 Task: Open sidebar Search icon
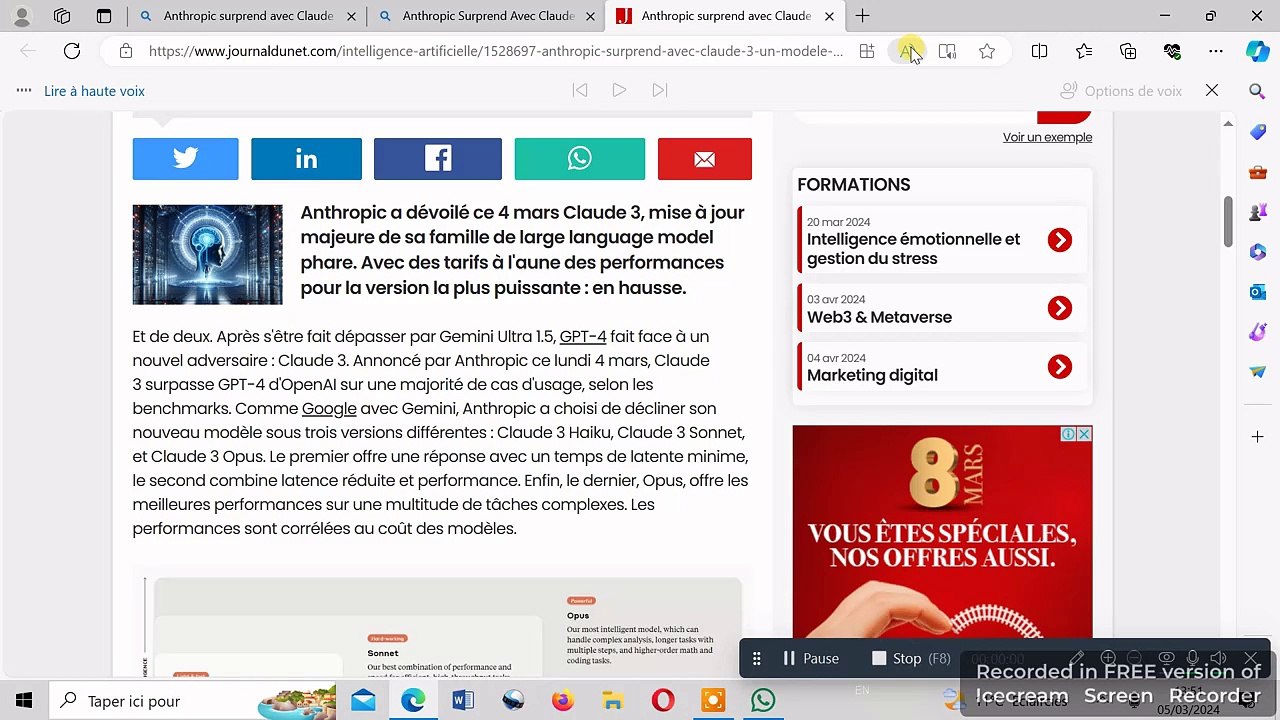1258,91
